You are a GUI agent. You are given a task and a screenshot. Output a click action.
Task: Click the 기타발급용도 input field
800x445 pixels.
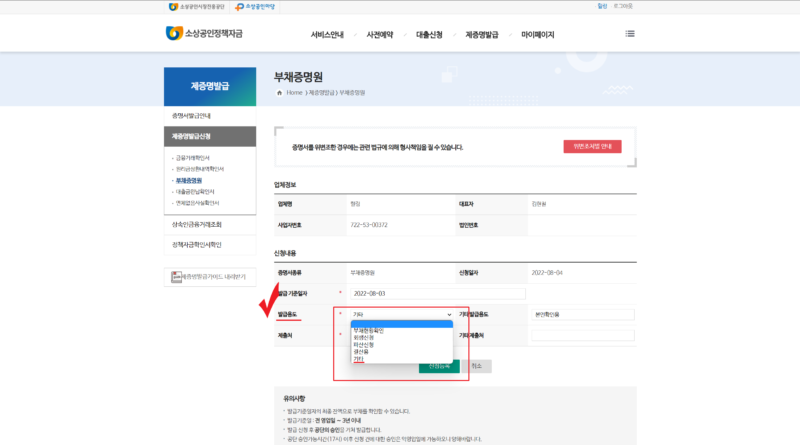583,314
